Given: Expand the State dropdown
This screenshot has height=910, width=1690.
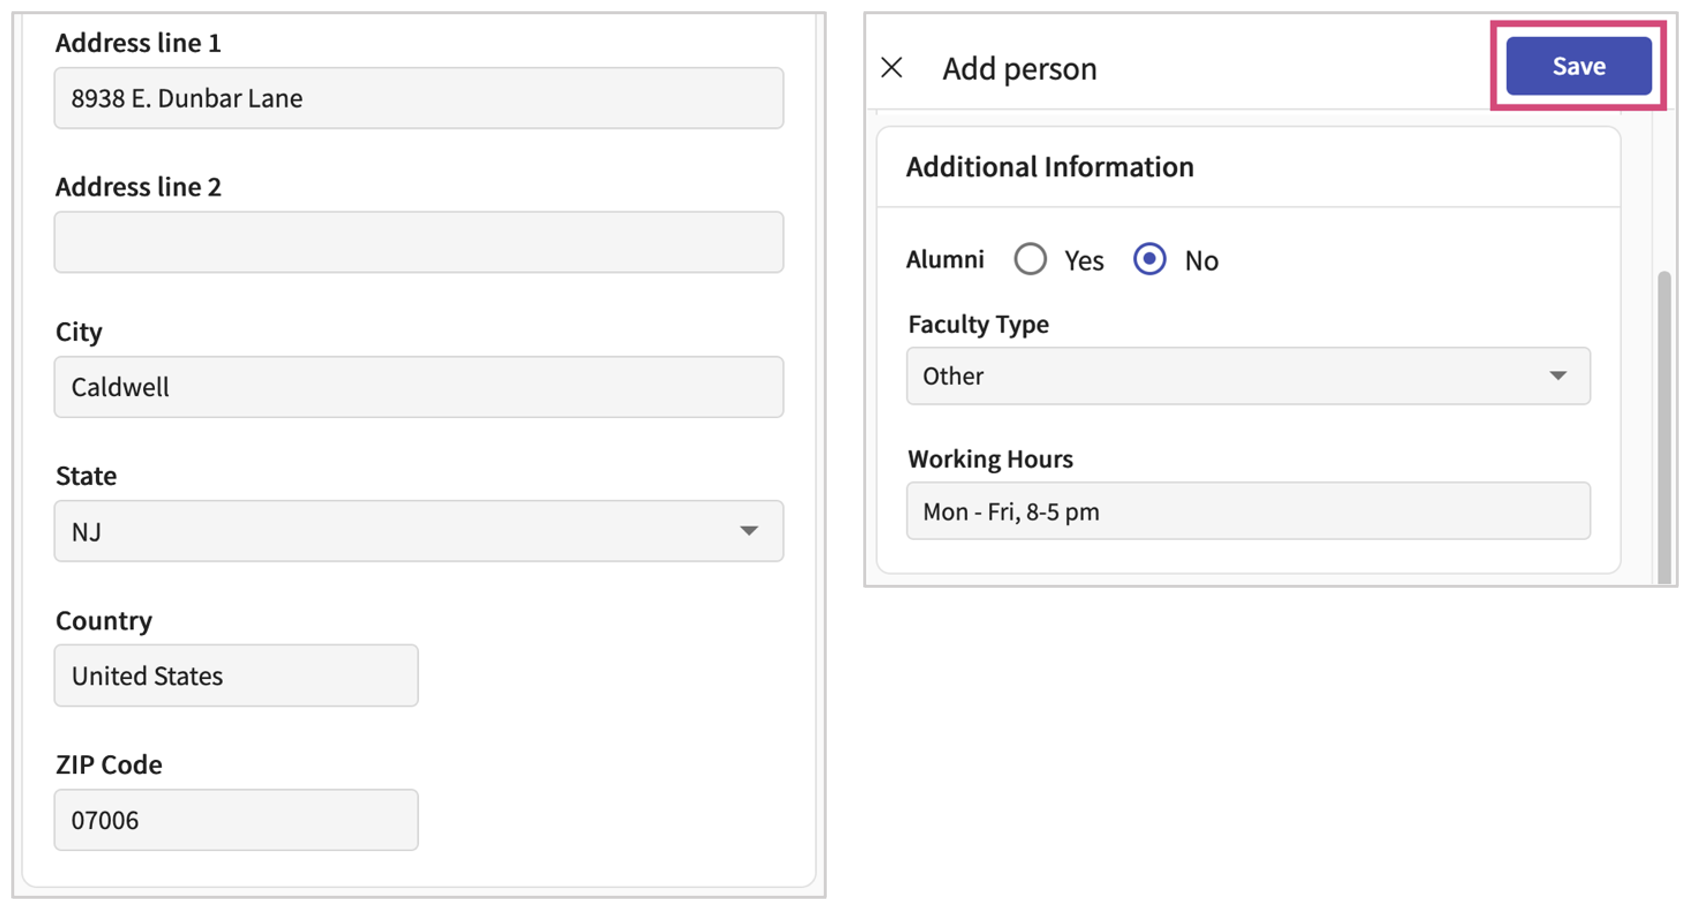Looking at the screenshot, I should pyautogui.click(x=419, y=531).
